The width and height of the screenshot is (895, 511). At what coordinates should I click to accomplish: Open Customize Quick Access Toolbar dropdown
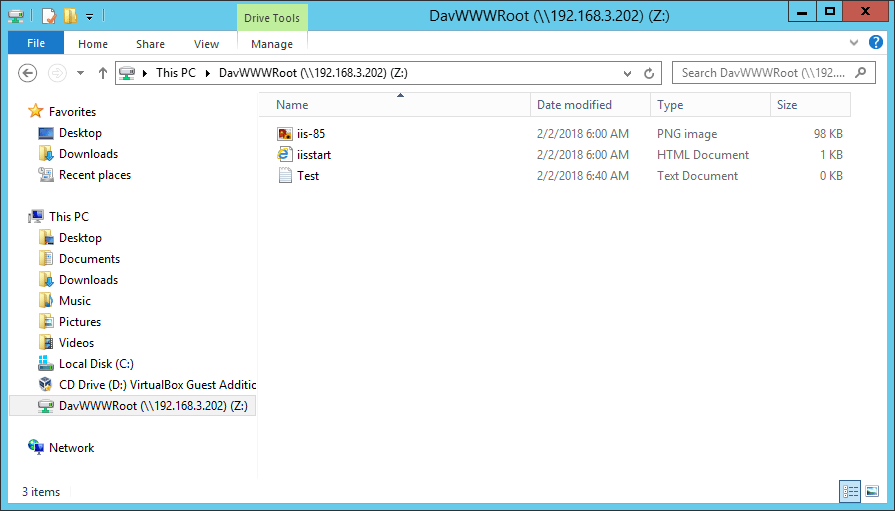(90, 17)
